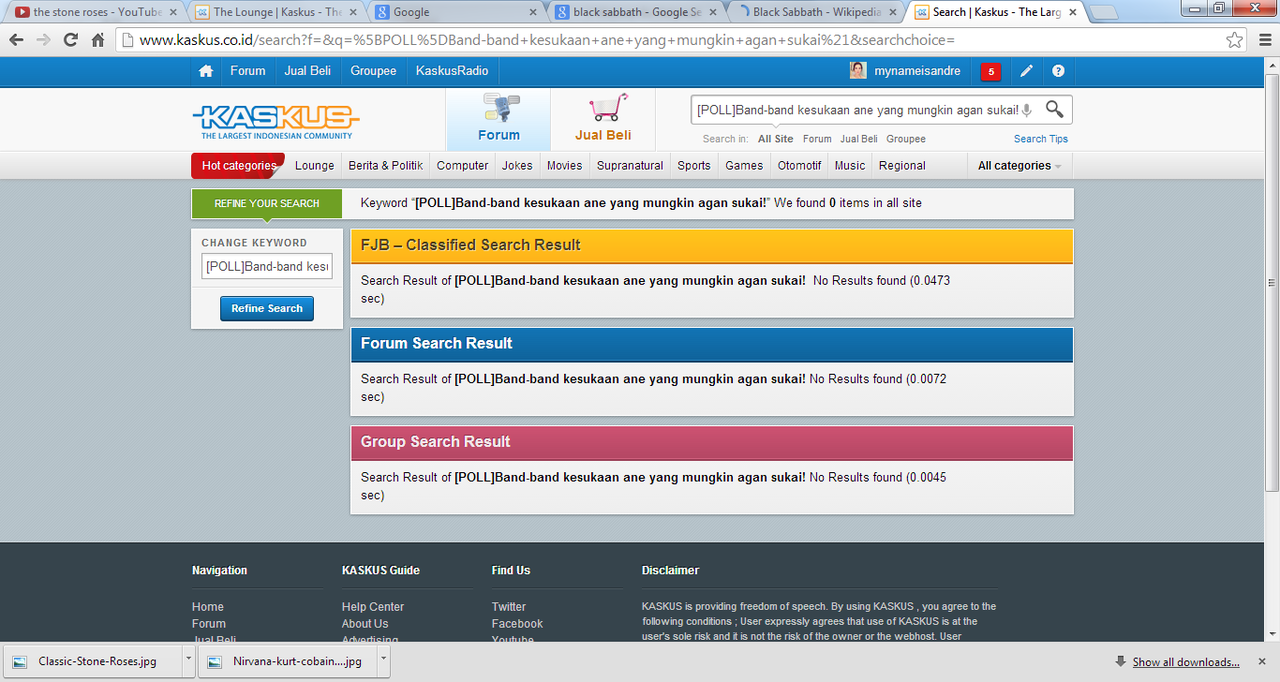Click the Hot categories button

click(238, 166)
